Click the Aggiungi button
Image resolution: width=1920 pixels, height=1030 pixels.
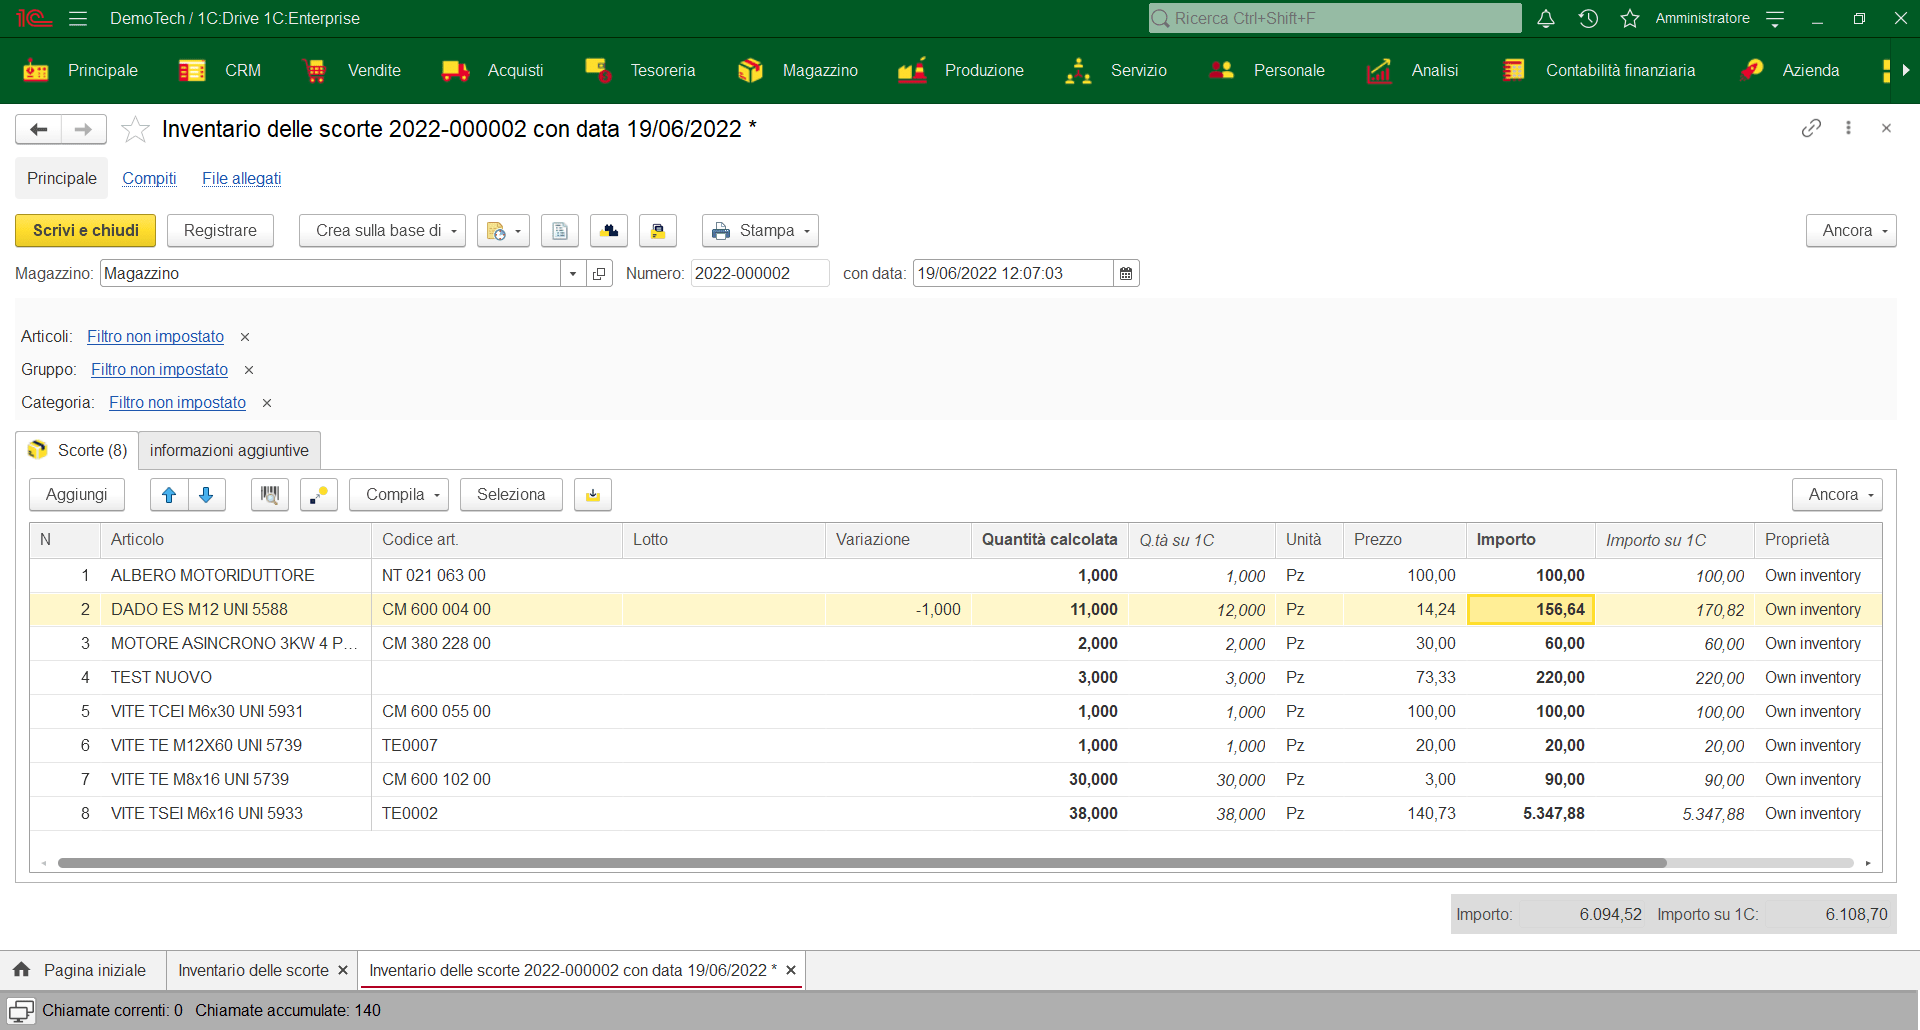click(x=77, y=495)
